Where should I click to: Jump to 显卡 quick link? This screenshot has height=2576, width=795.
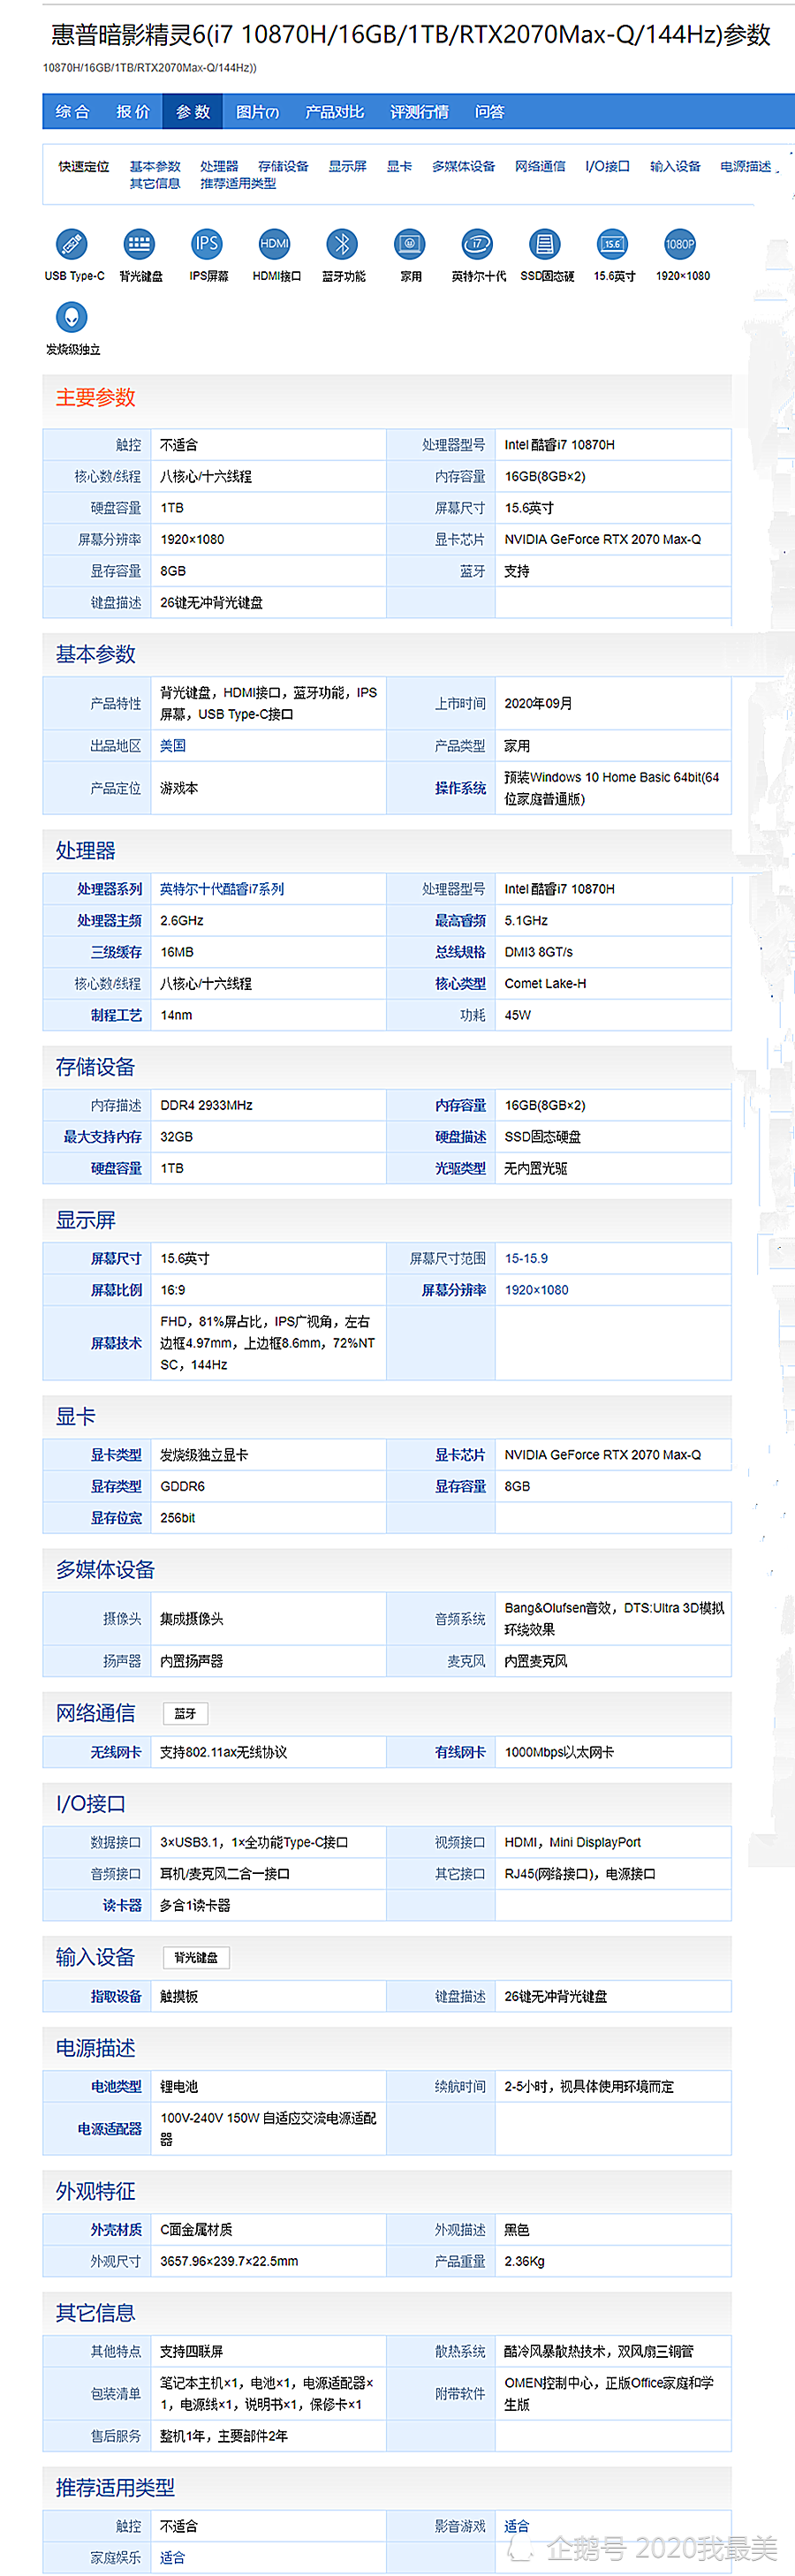[399, 167]
